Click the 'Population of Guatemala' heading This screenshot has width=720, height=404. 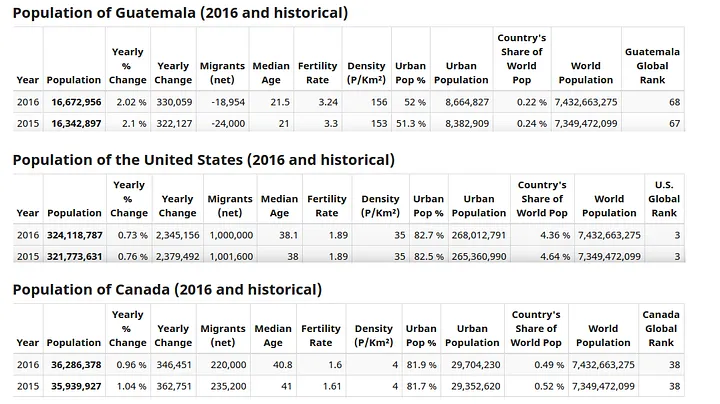click(x=180, y=13)
